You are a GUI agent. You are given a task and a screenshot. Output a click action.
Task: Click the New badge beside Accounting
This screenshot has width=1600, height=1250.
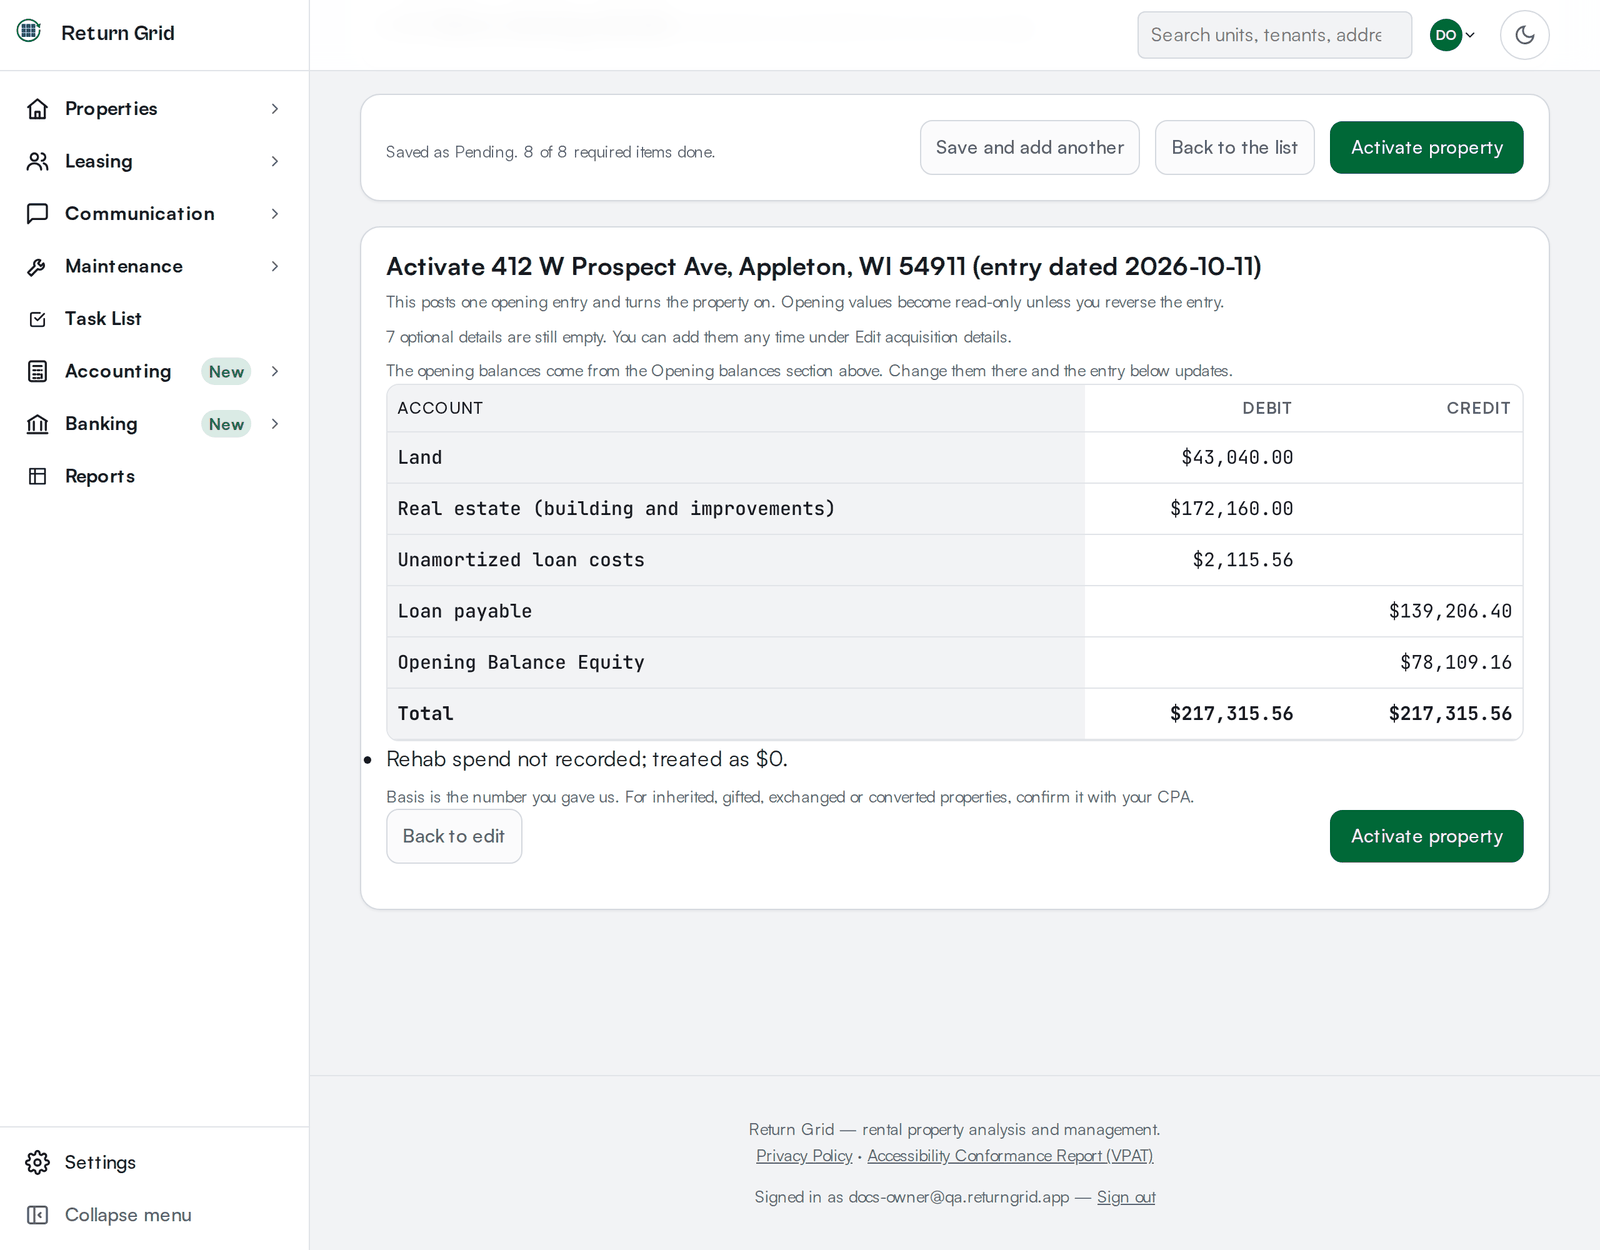coord(226,372)
